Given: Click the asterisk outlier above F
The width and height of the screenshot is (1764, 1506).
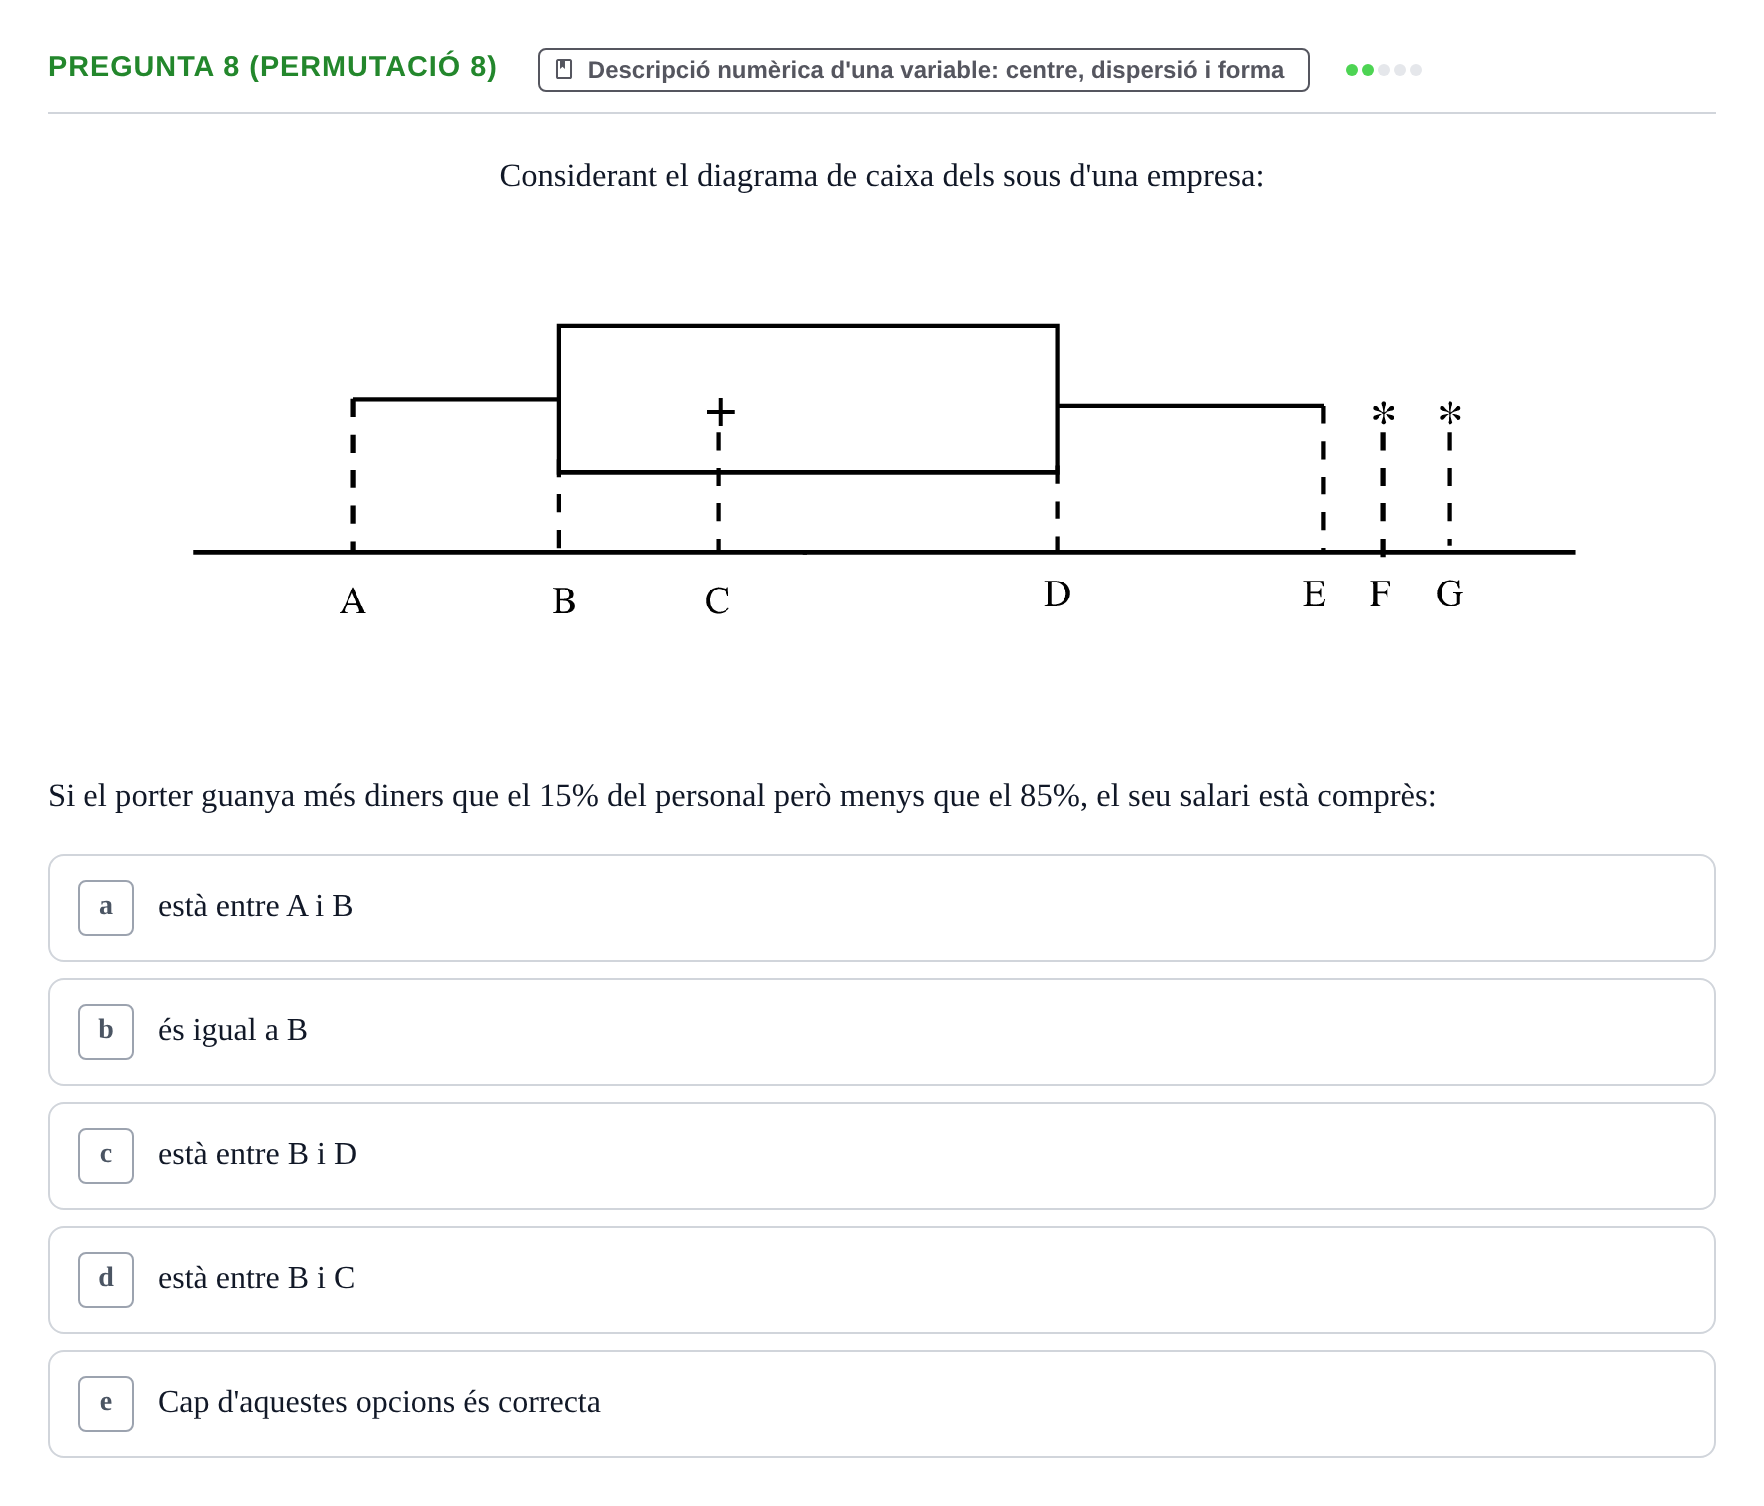Looking at the screenshot, I should pos(1383,413).
